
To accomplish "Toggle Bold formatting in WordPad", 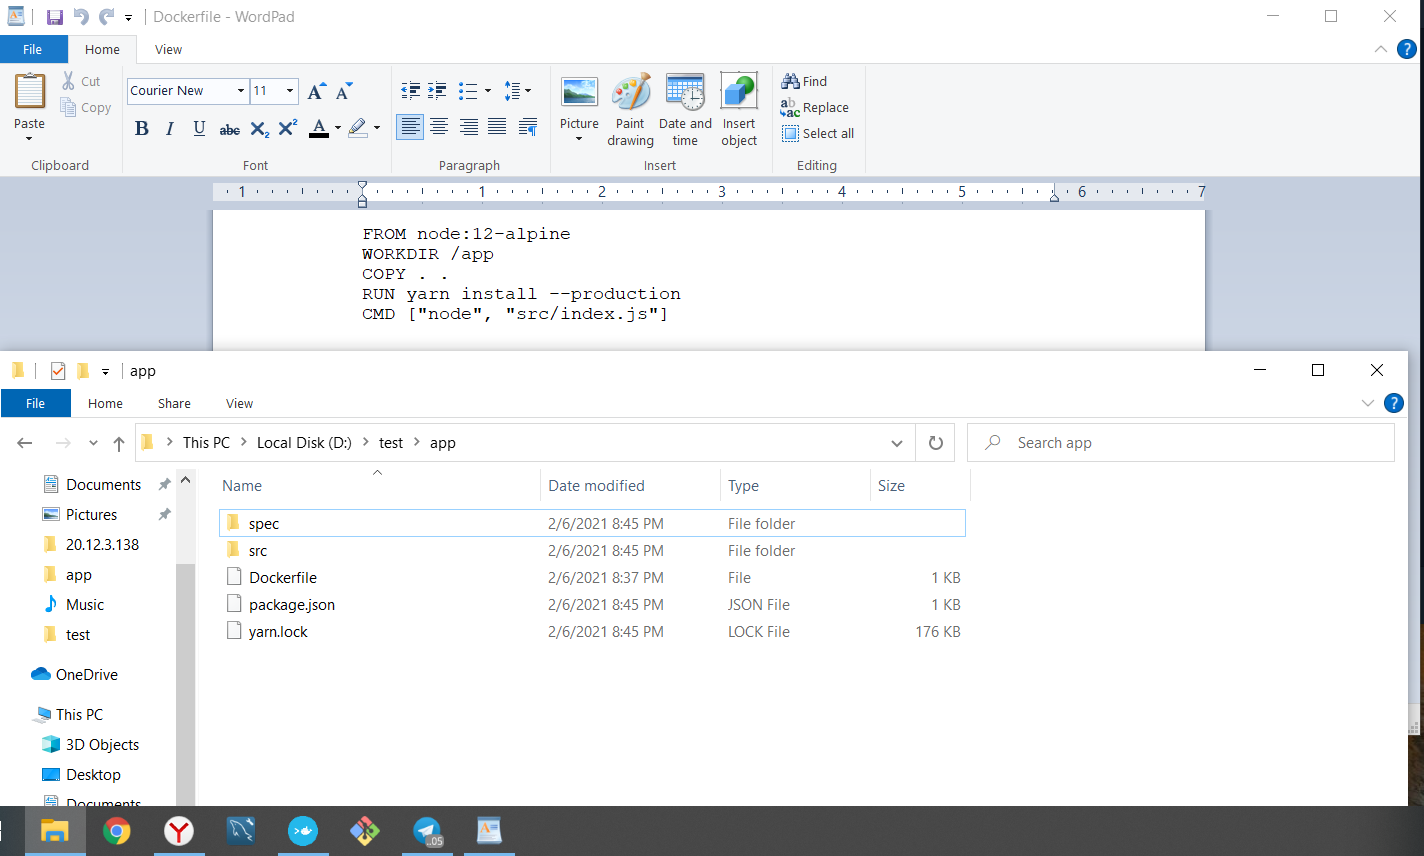I will [x=142, y=128].
